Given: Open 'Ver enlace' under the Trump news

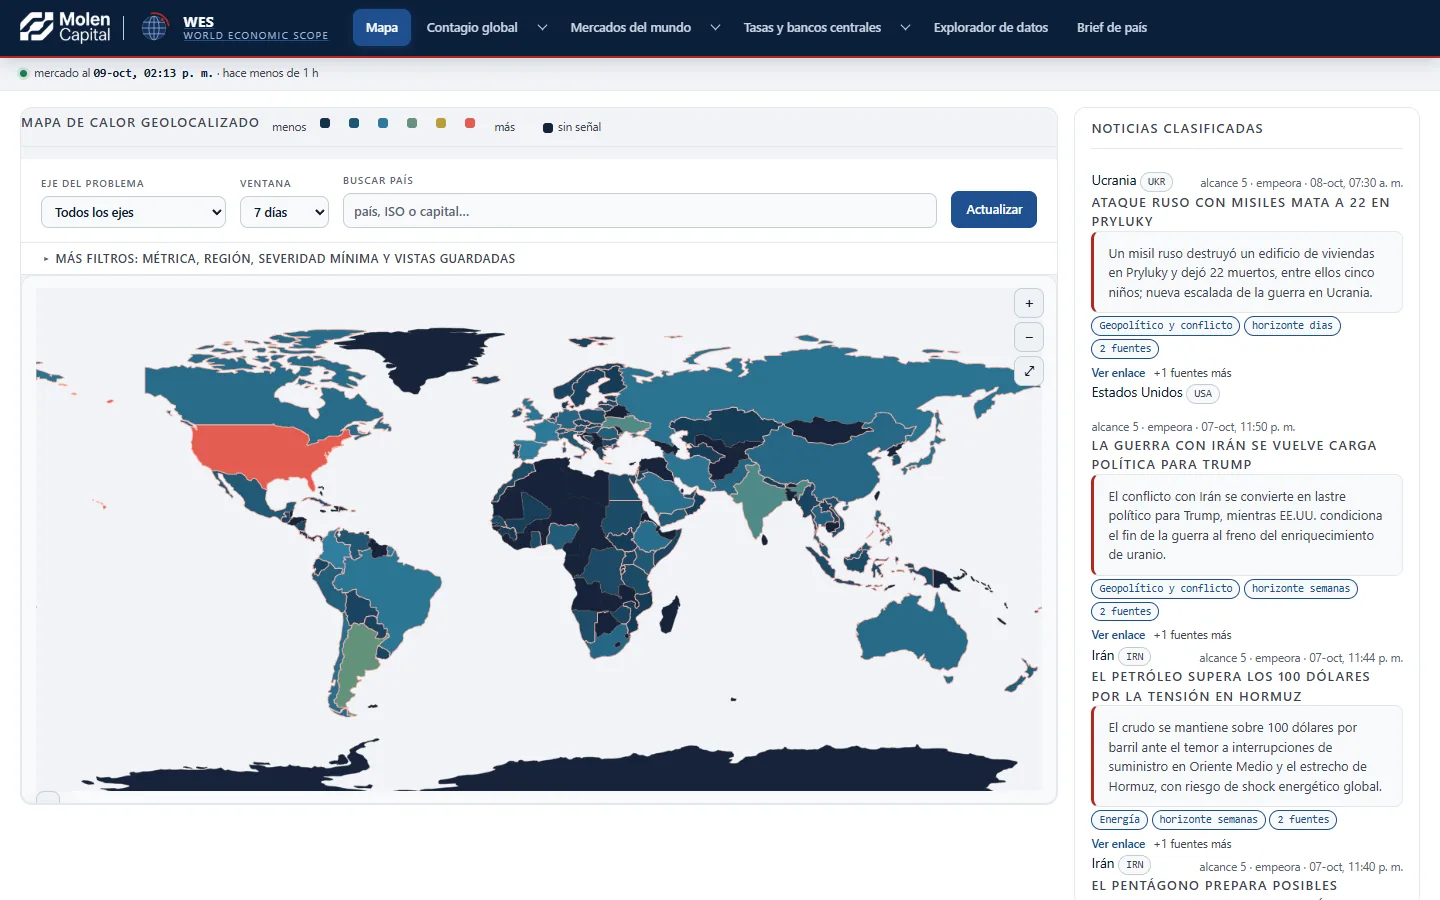Looking at the screenshot, I should pos(1118,635).
